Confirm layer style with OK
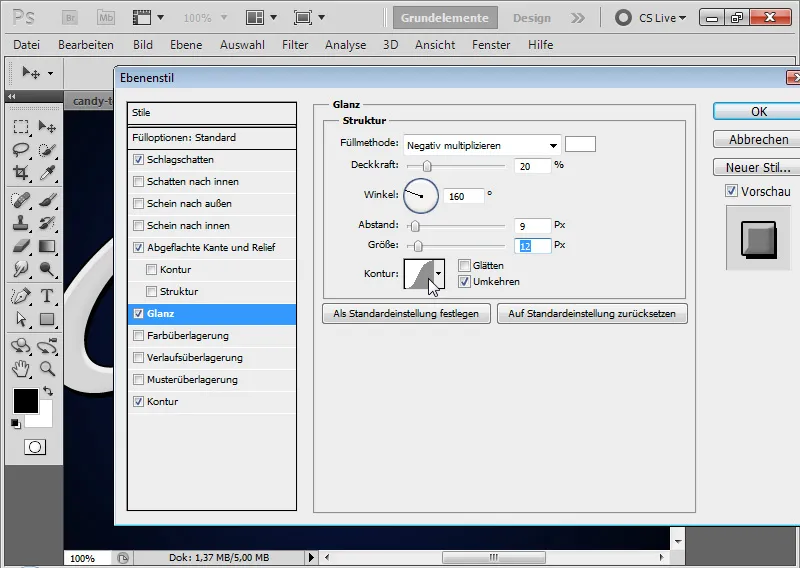Image resolution: width=800 pixels, height=568 pixels. 759,111
